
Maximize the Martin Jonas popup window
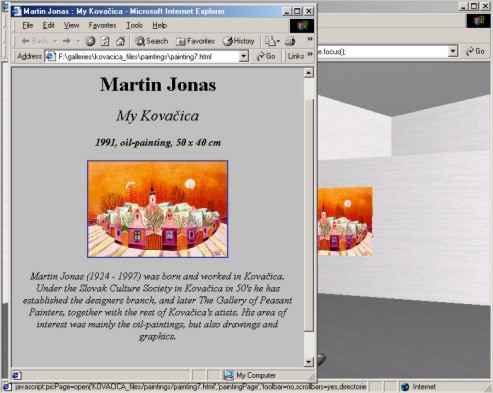(297, 11)
